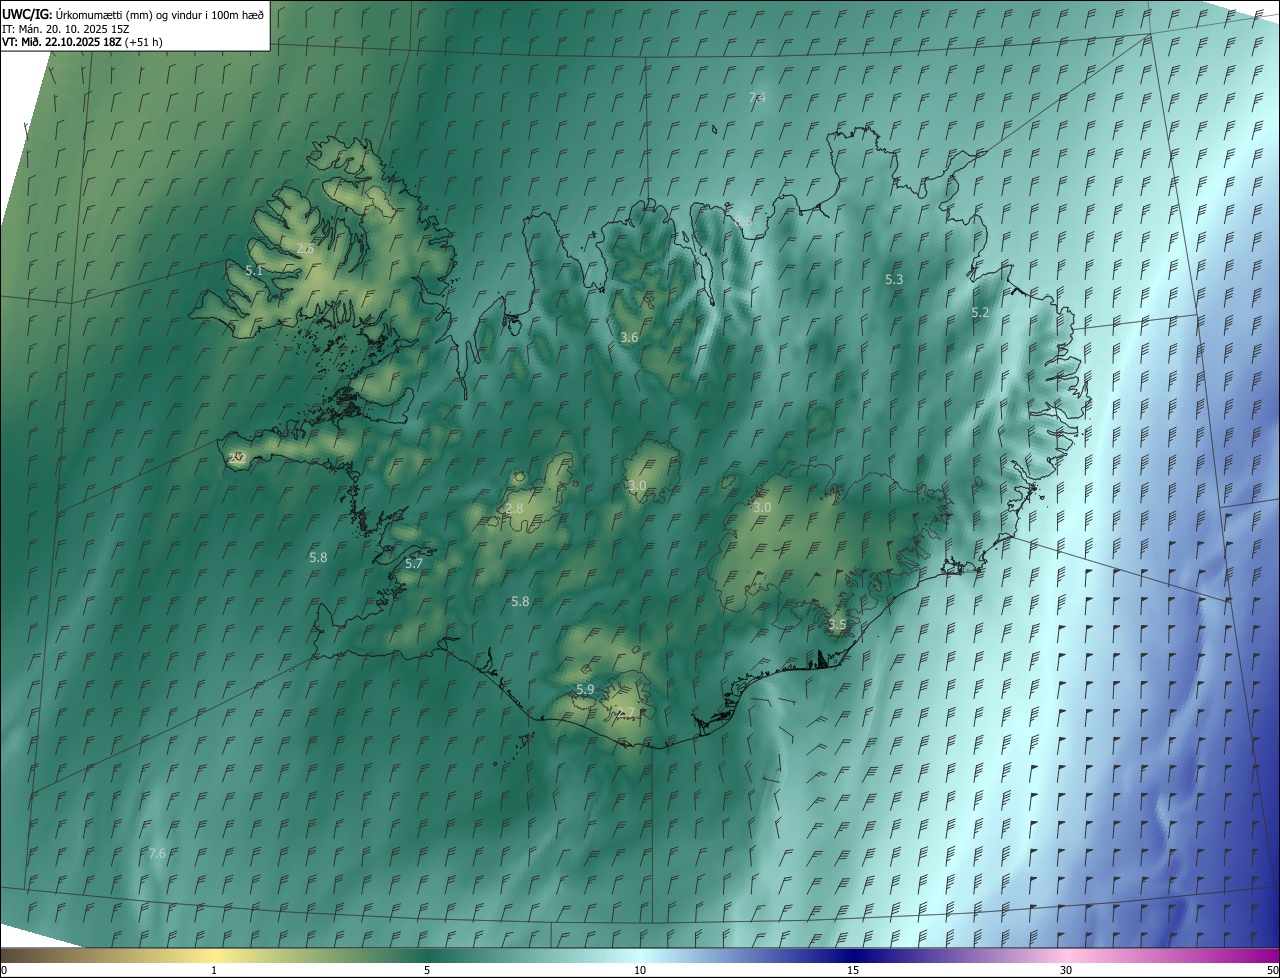This screenshot has width=1280, height=978.
Task: Click the 50 tick label on the color scale
Action: pos(1272,970)
